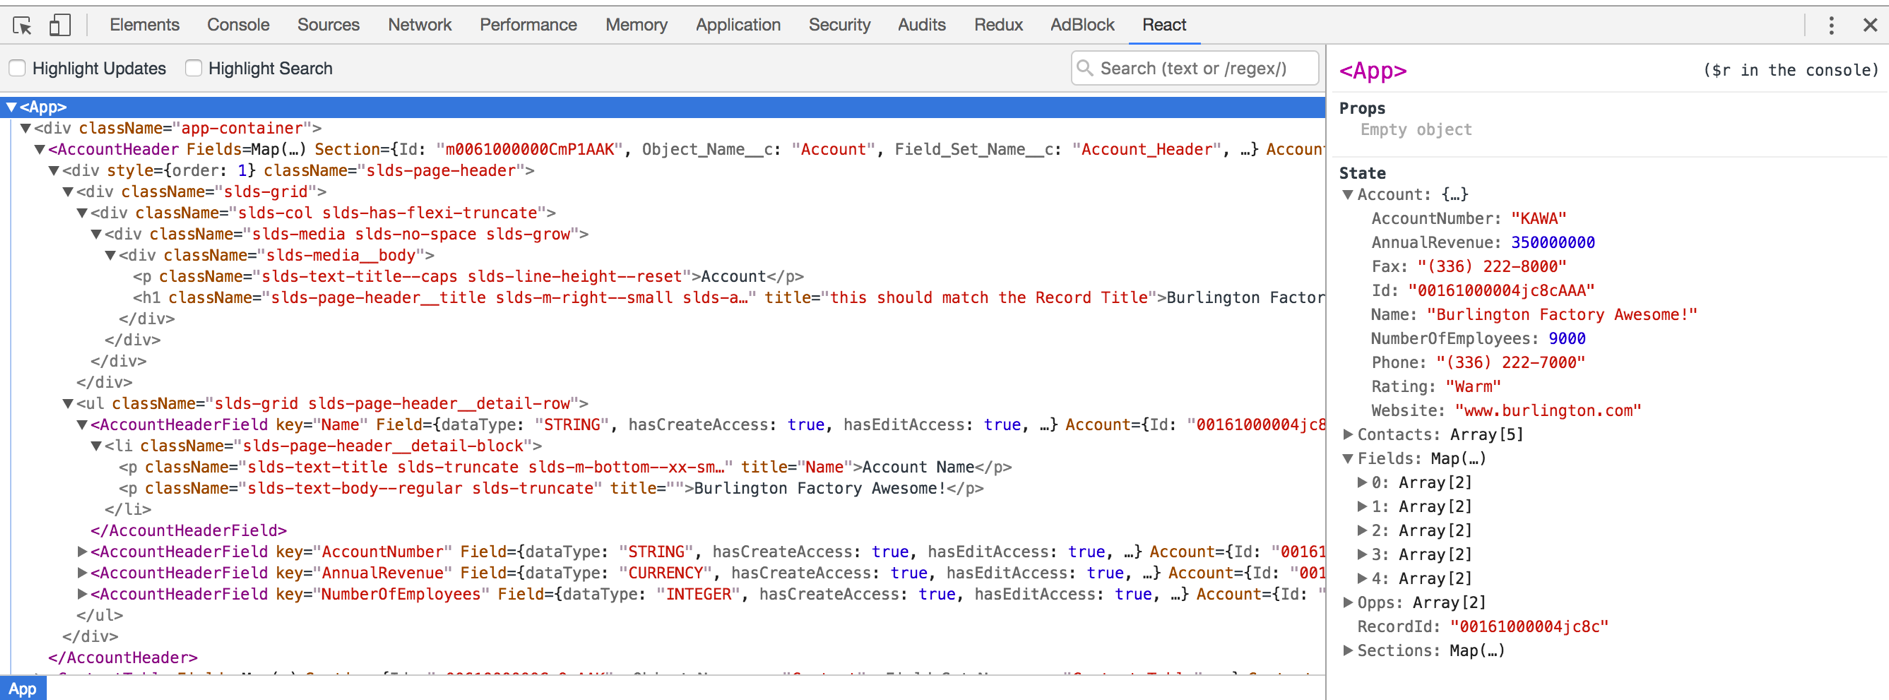Image resolution: width=1889 pixels, height=700 pixels.
Task: Focus the Search text or regex field
Action: 1195,68
